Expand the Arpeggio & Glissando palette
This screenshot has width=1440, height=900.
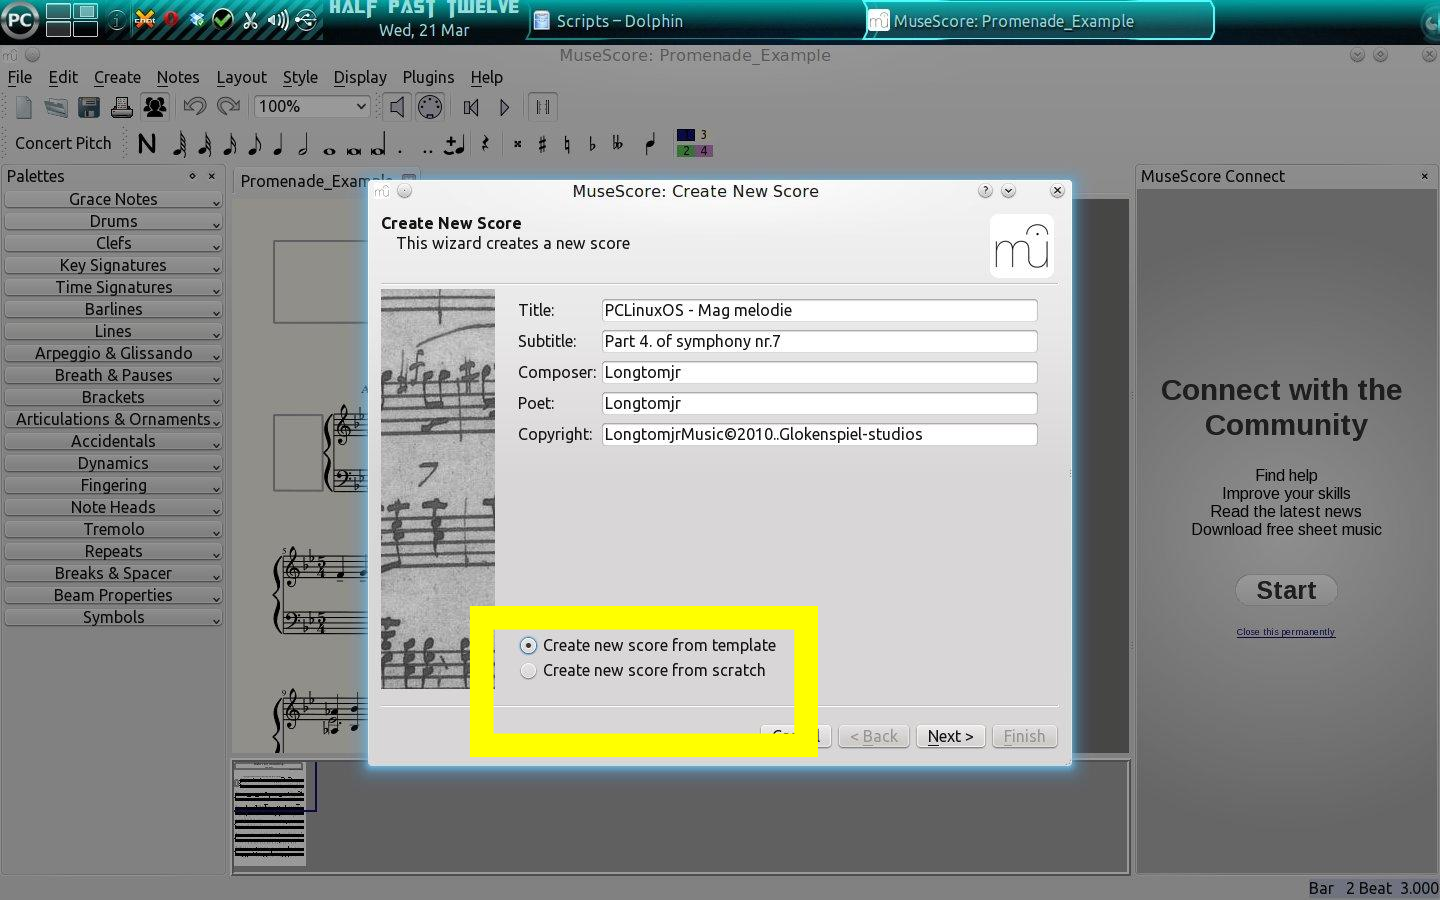[x=113, y=353]
